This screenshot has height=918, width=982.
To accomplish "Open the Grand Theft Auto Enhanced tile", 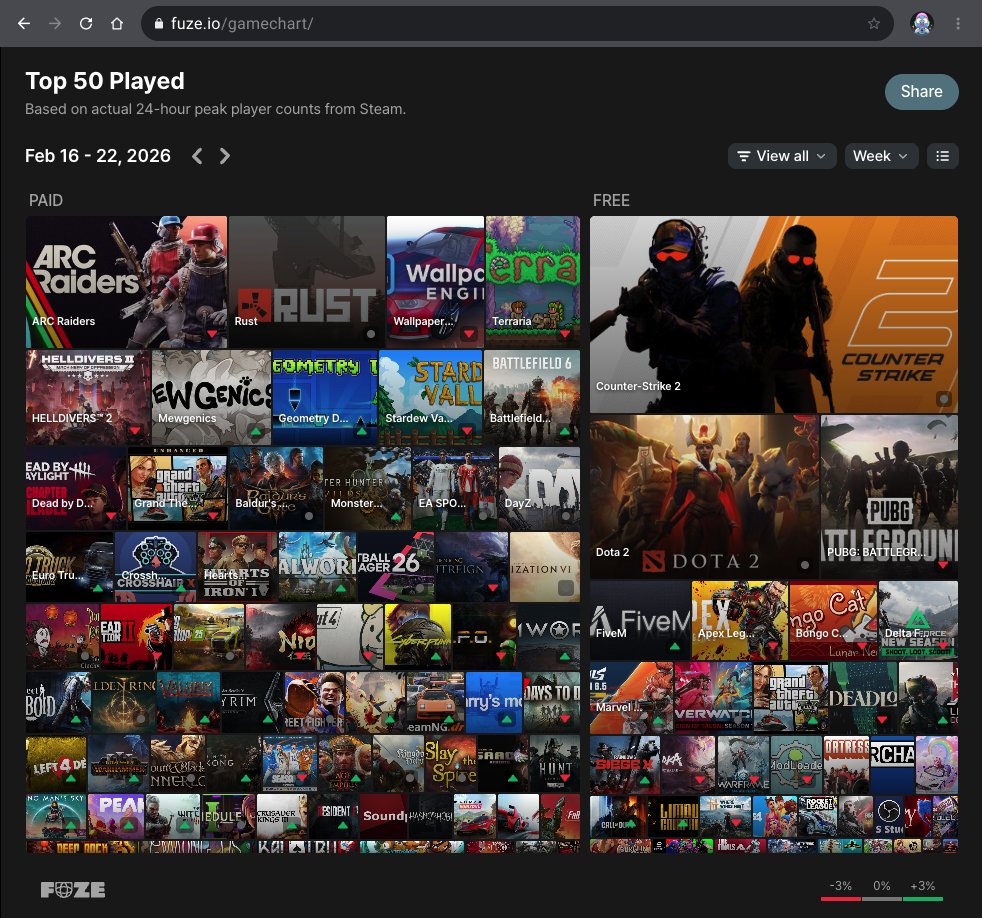I will point(178,488).
